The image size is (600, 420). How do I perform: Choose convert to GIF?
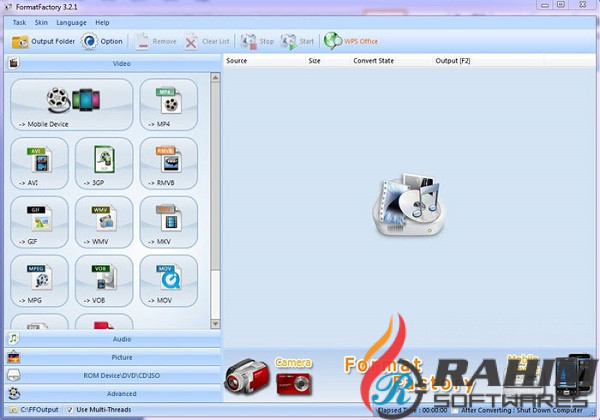tap(39, 222)
